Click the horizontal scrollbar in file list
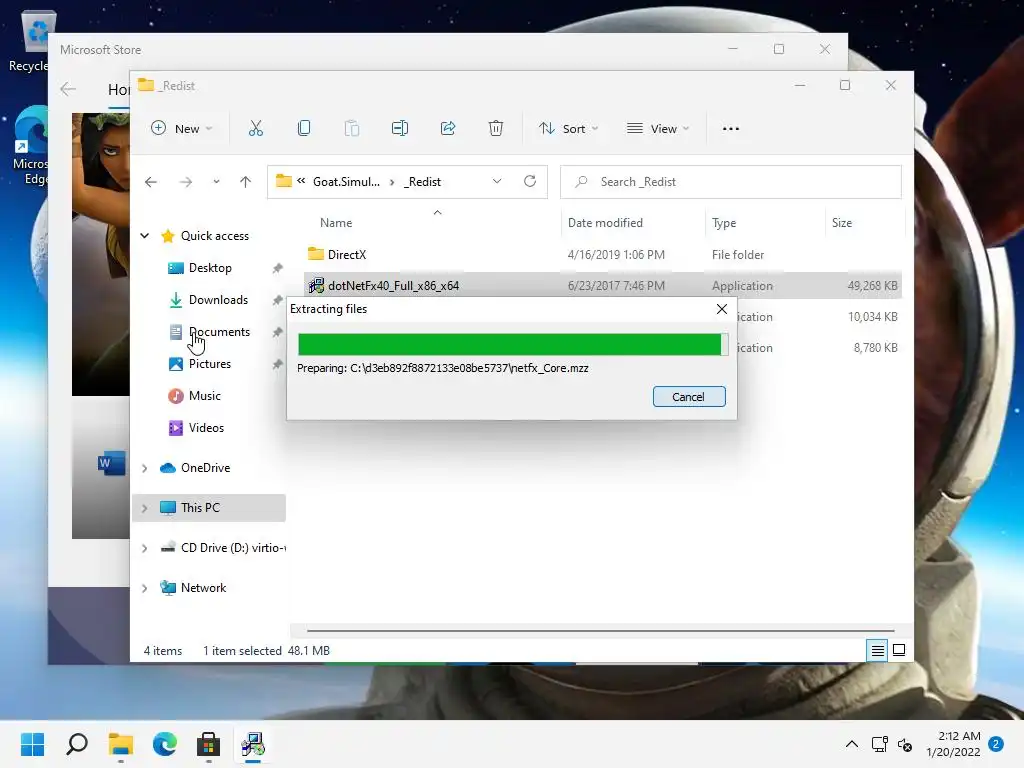This screenshot has height=768, width=1024. click(600, 631)
